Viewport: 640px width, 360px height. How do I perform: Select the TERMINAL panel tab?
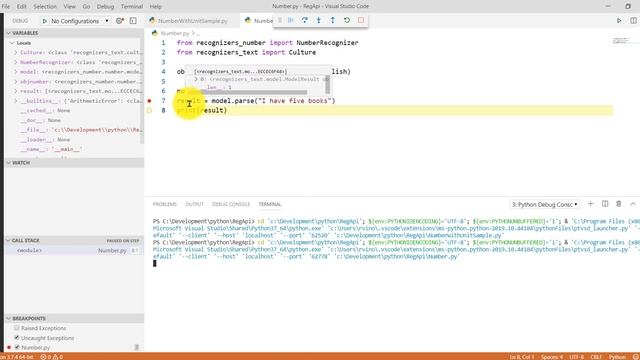pos(270,204)
